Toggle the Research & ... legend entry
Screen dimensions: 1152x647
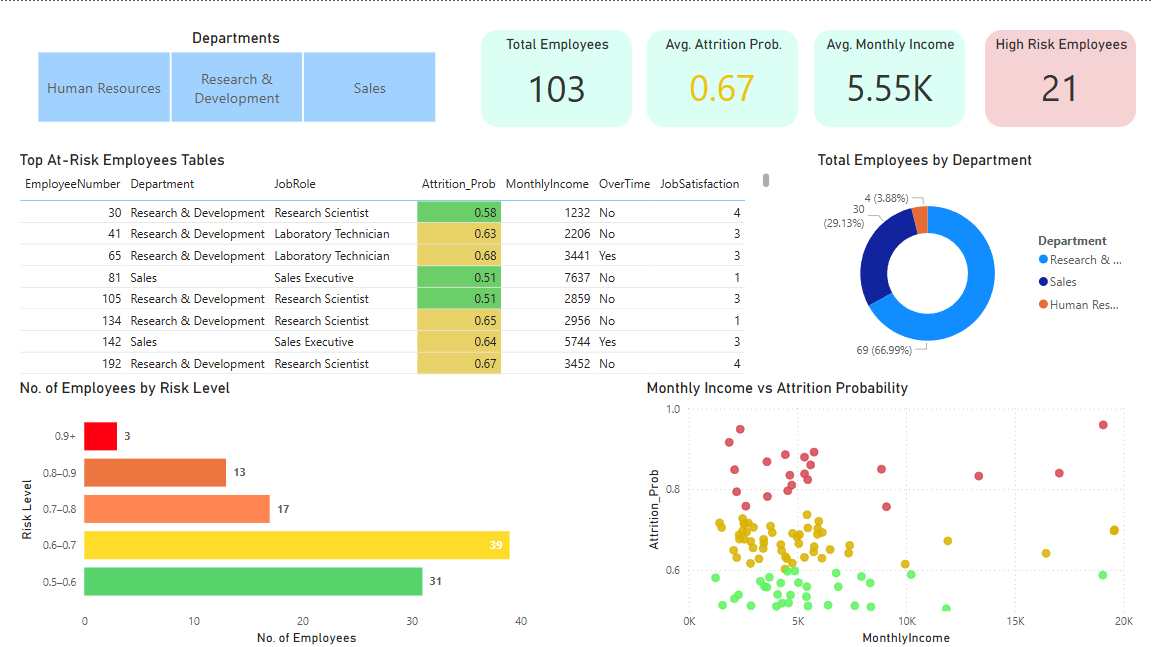1083,258
